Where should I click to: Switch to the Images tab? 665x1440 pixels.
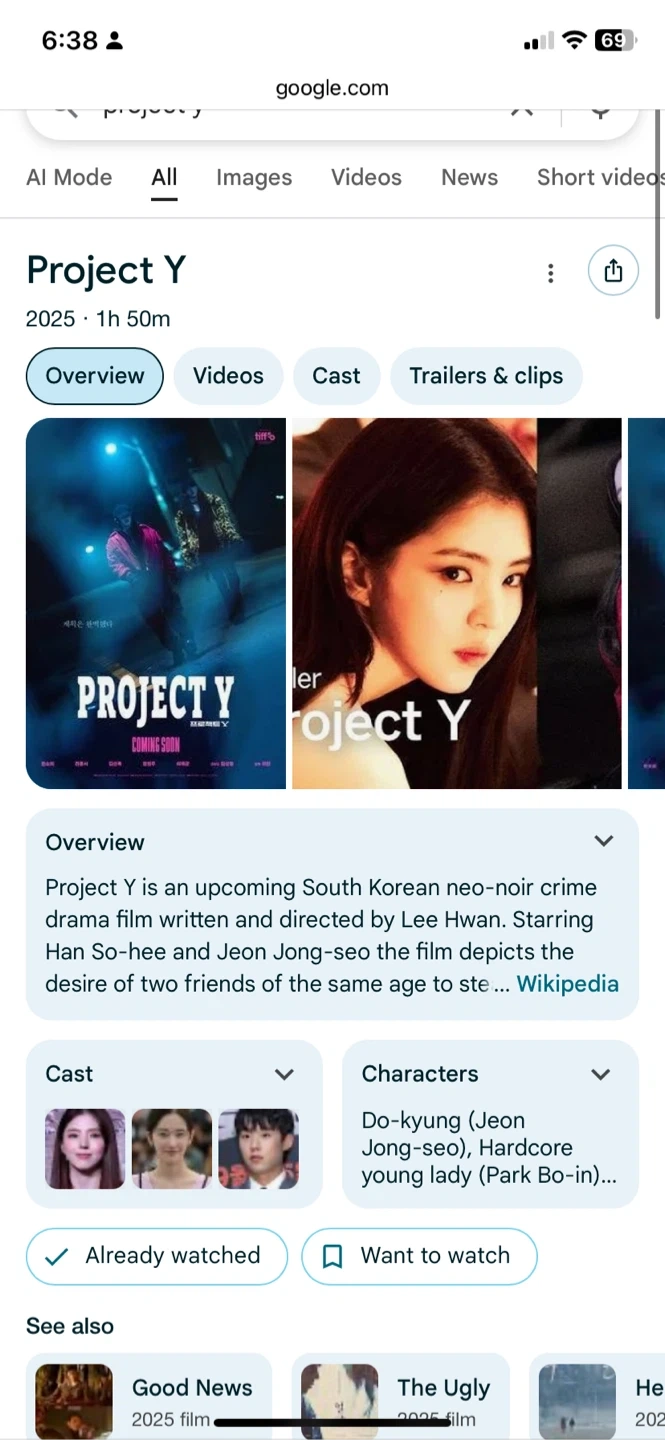(254, 178)
